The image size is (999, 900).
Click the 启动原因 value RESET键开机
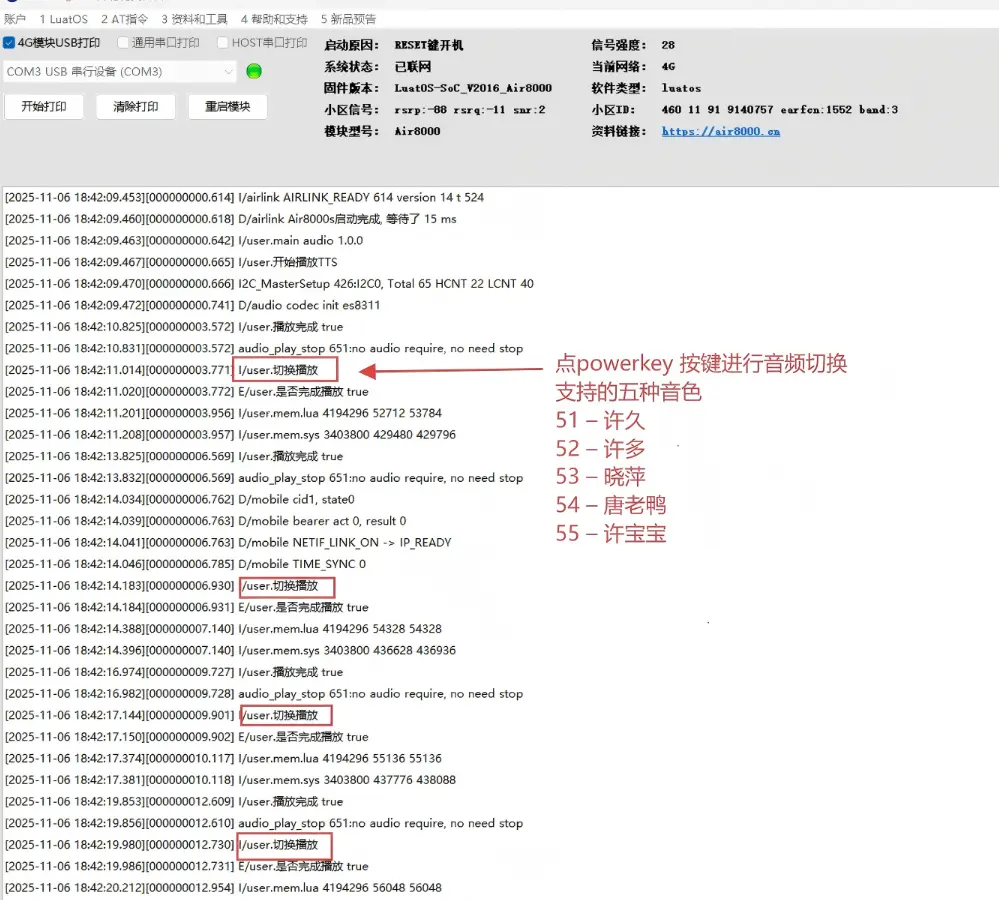(x=429, y=45)
